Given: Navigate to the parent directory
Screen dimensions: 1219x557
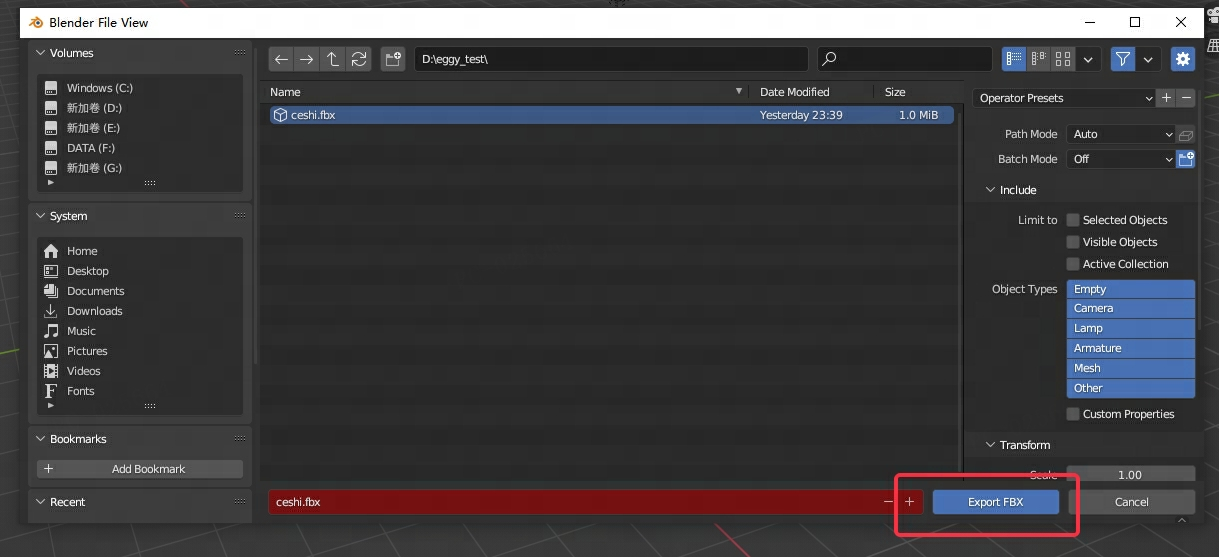Looking at the screenshot, I should pyautogui.click(x=333, y=59).
